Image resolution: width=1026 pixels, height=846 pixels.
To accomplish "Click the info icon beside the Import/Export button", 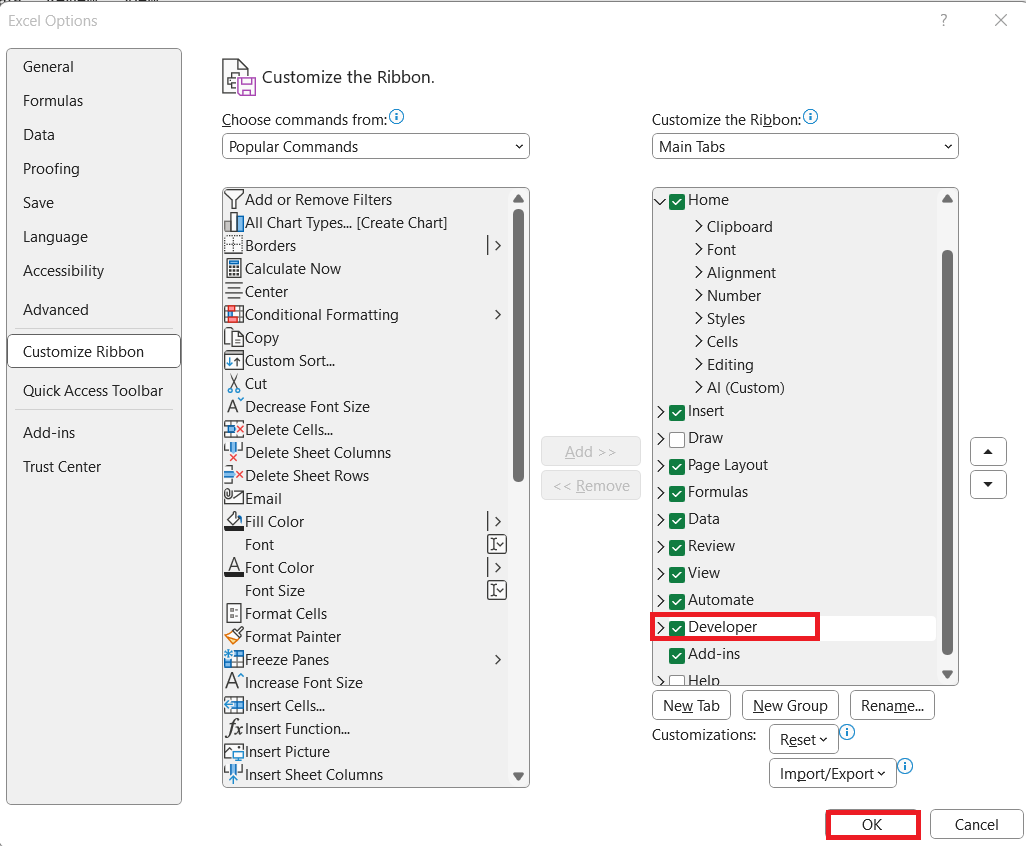I will tap(905, 766).
